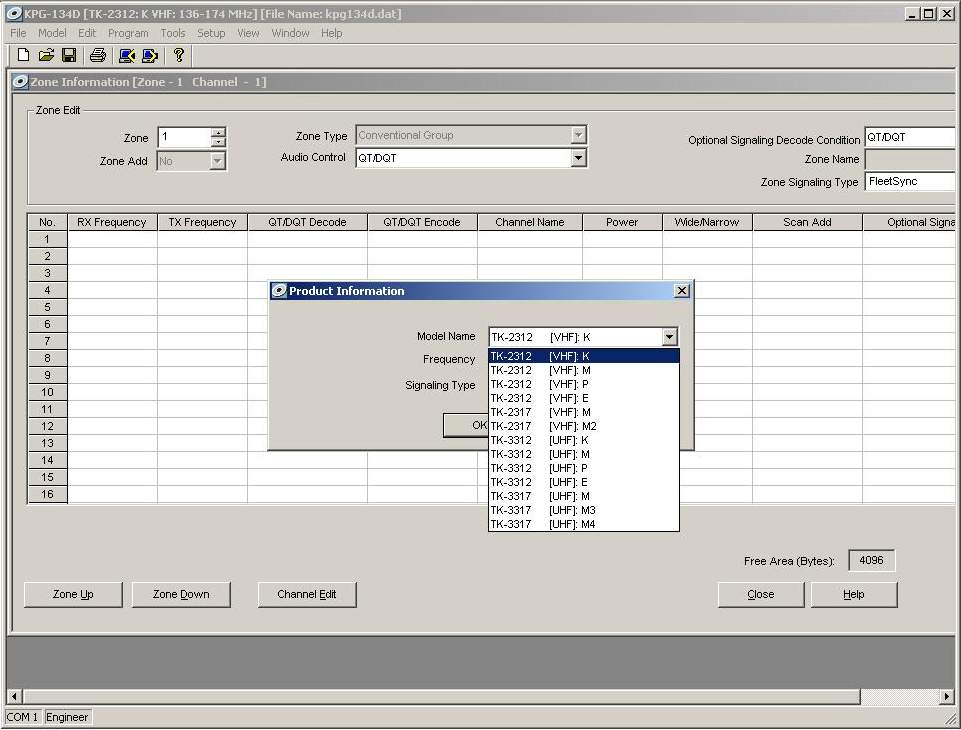Click the horizontal scrollbar right arrow

click(947, 696)
